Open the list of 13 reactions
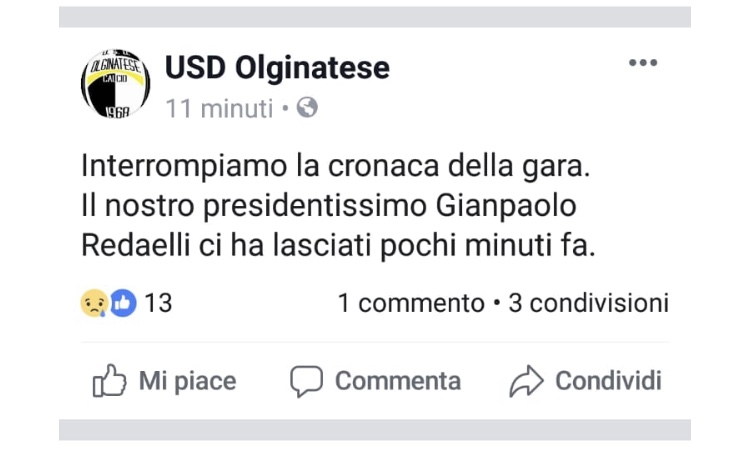The height and width of the screenshot is (453, 734). (158, 303)
